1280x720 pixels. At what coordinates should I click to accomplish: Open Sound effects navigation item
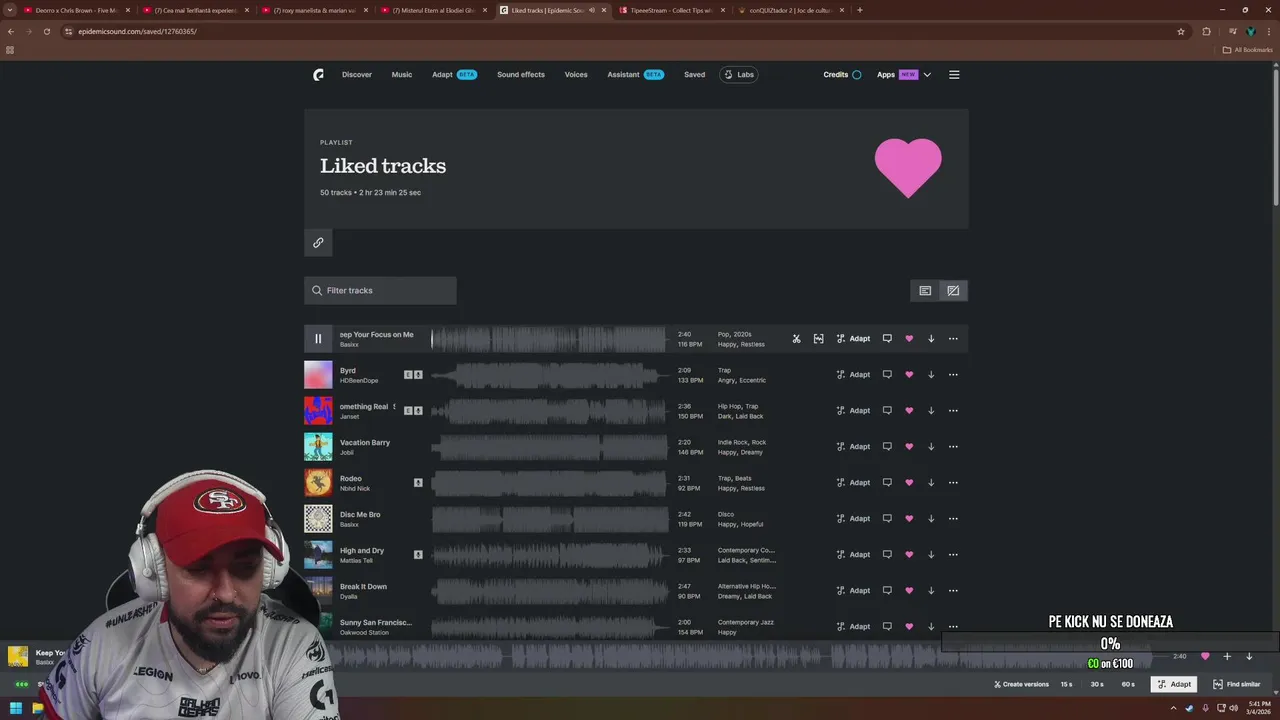point(521,75)
